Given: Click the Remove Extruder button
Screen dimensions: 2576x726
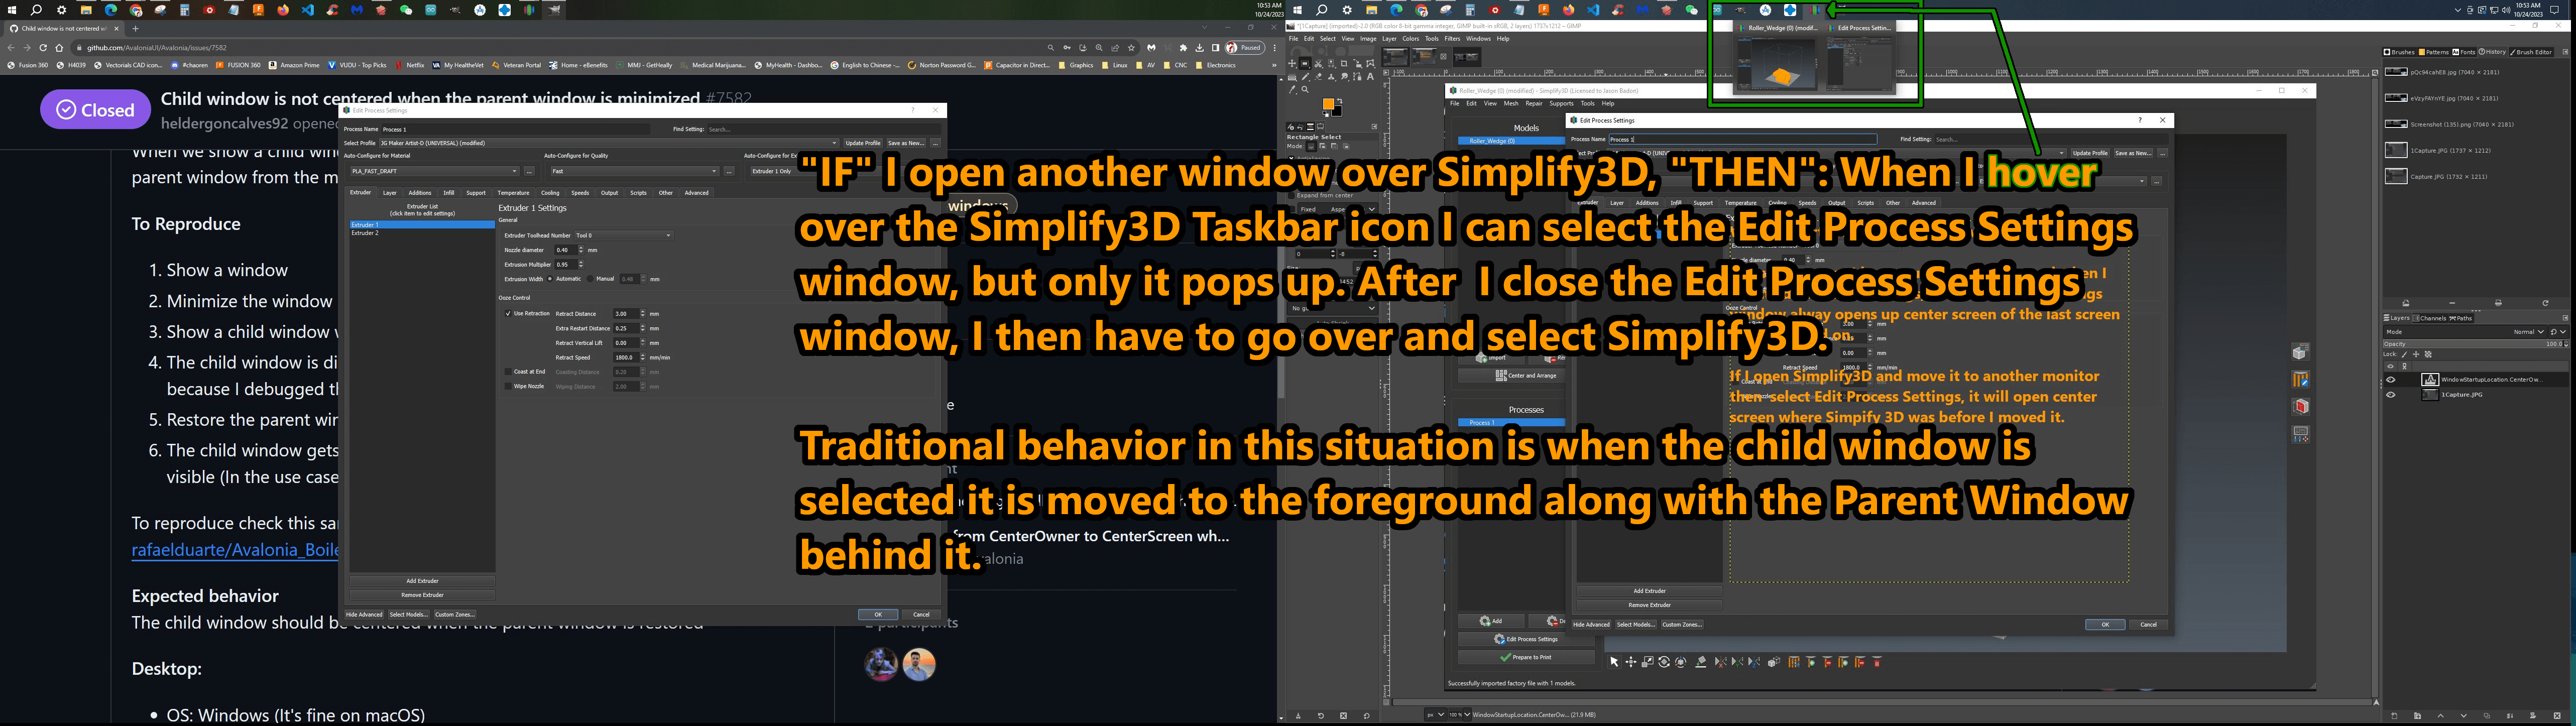Looking at the screenshot, I should [422, 595].
